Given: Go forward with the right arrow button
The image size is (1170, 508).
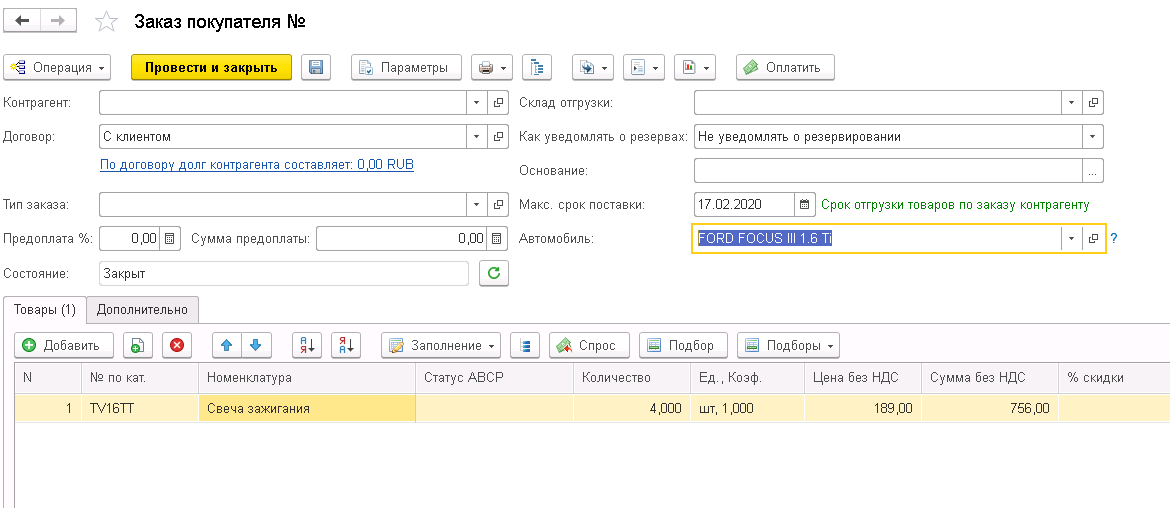Looking at the screenshot, I should pyautogui.click(x=58, y=21).
